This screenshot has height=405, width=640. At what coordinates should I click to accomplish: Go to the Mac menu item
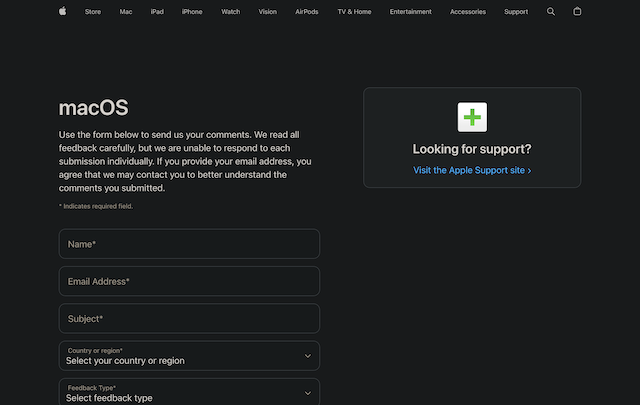point(126,12)
